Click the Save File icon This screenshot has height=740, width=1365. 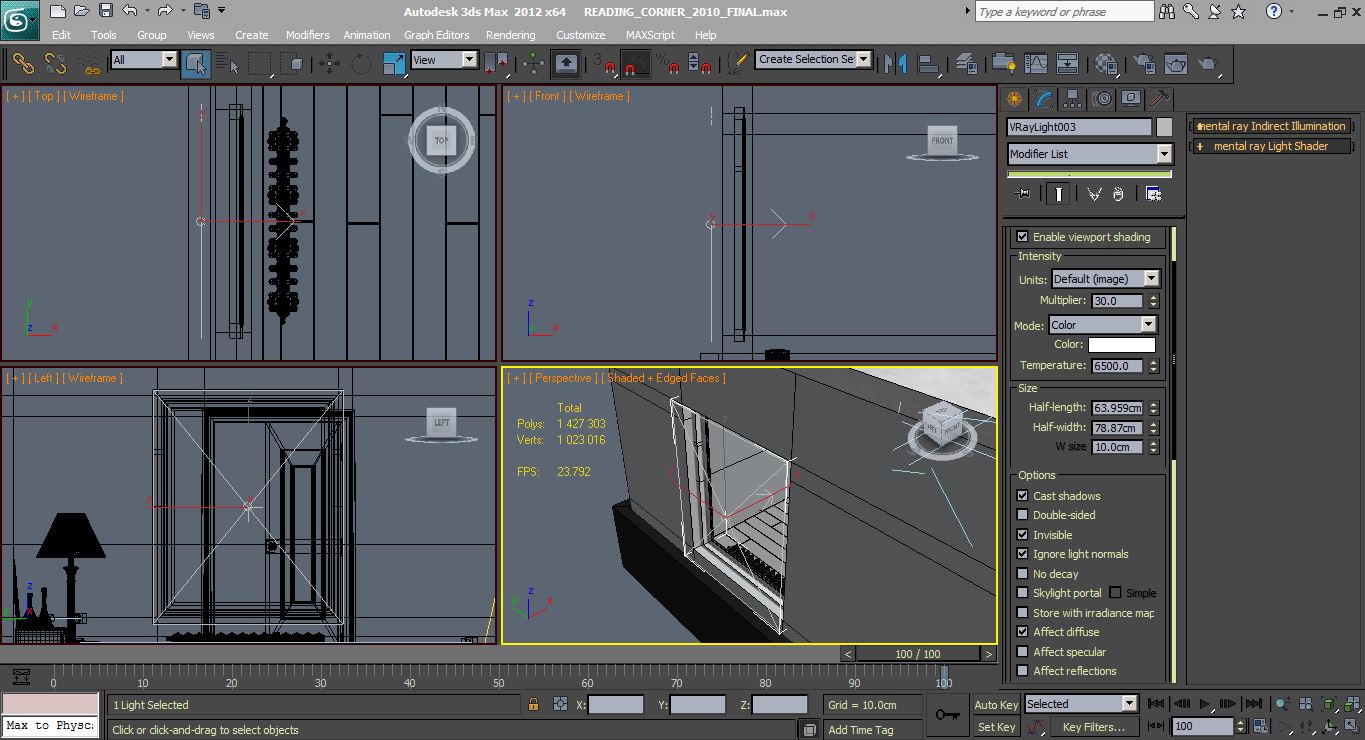106,11
